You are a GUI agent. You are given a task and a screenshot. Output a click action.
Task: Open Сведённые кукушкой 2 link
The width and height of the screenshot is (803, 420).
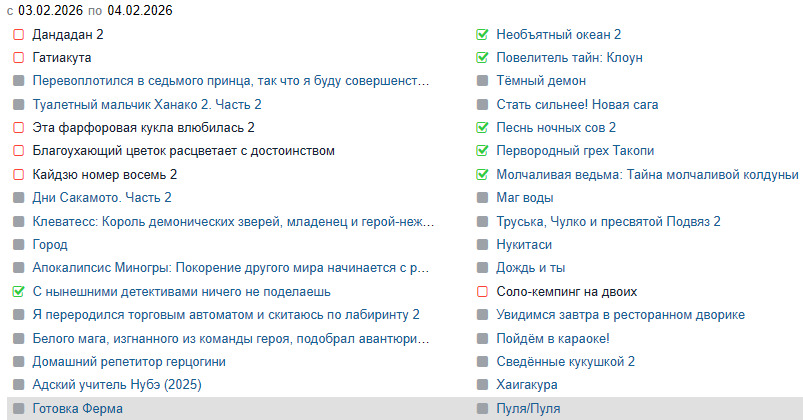pos(565,362)
